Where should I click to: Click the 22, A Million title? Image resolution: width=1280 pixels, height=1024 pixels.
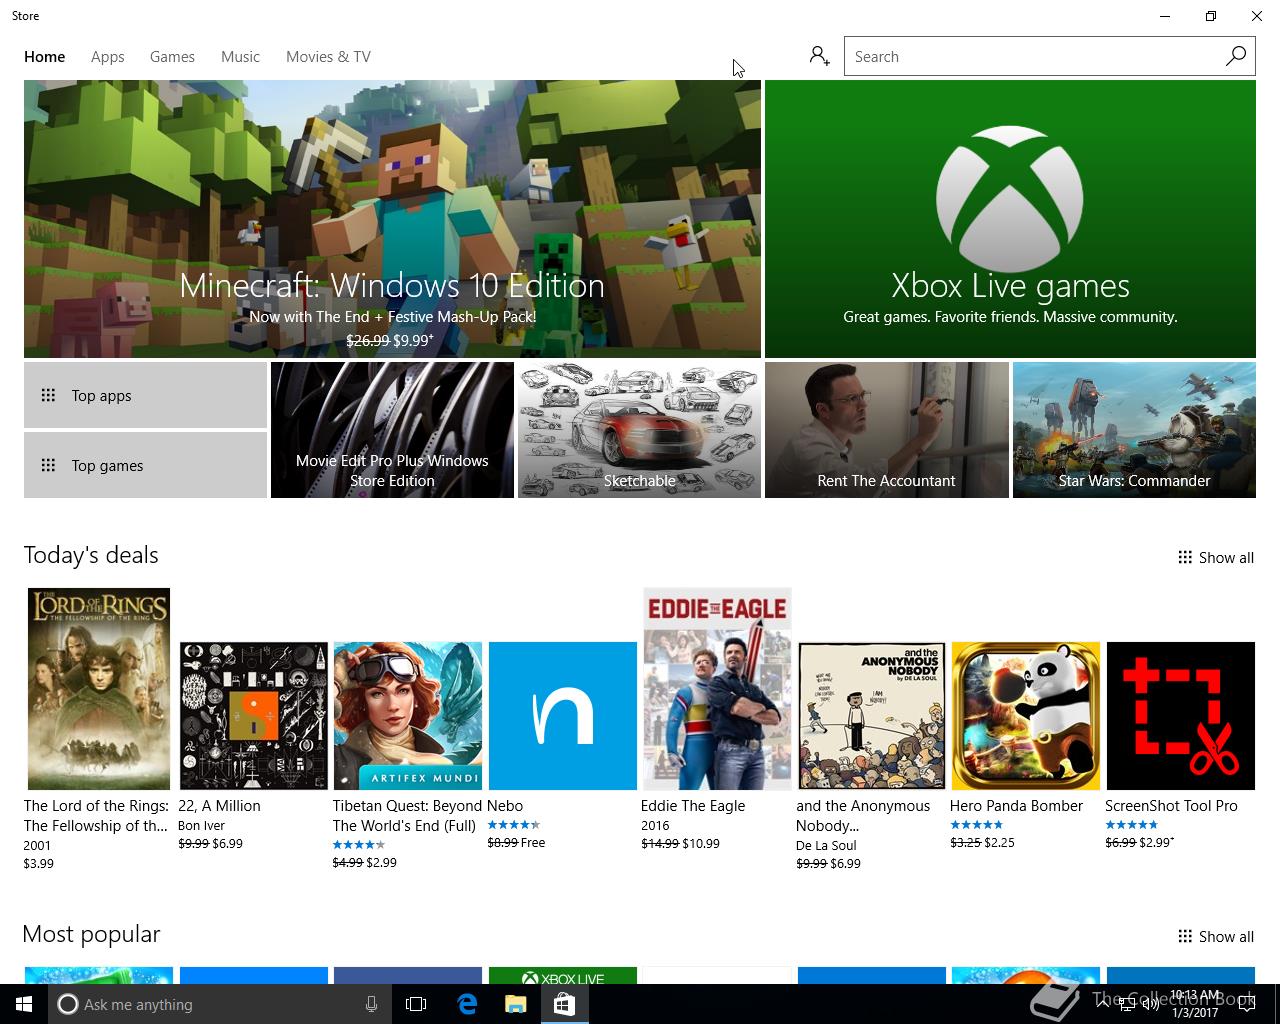219,806
